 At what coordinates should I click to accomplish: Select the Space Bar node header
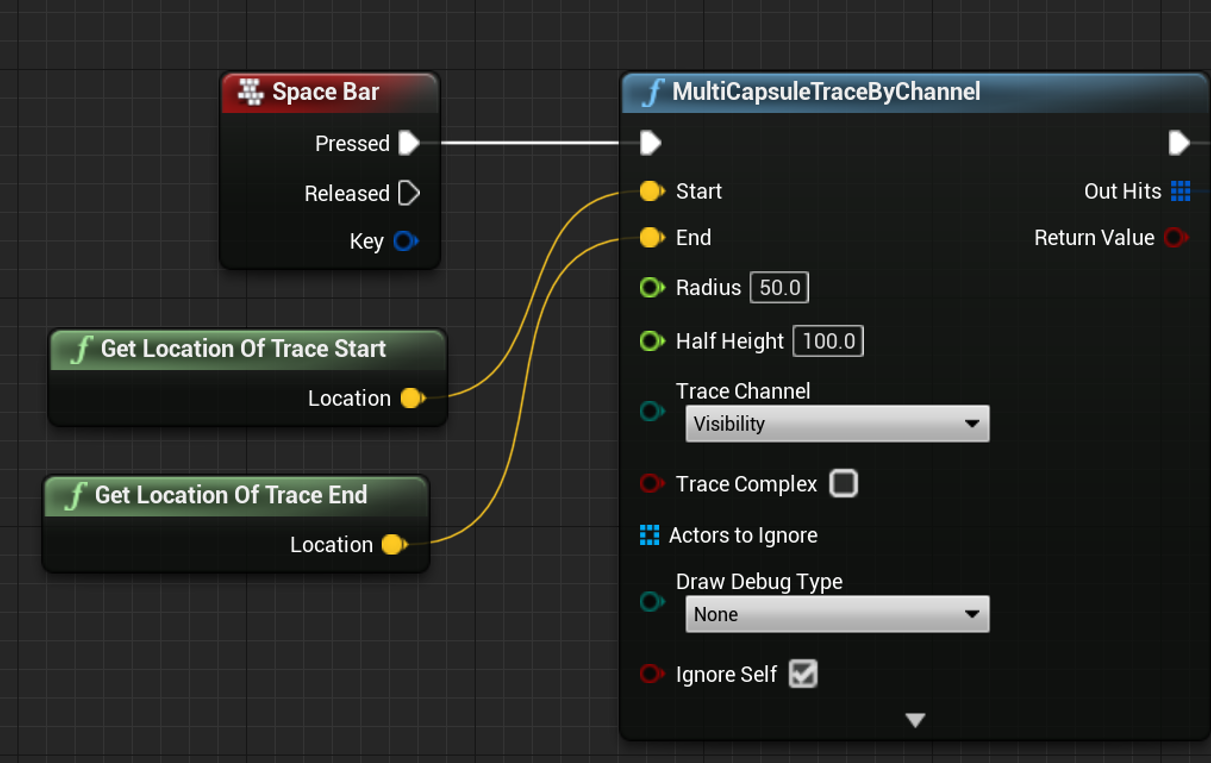(x=325, y=91)
